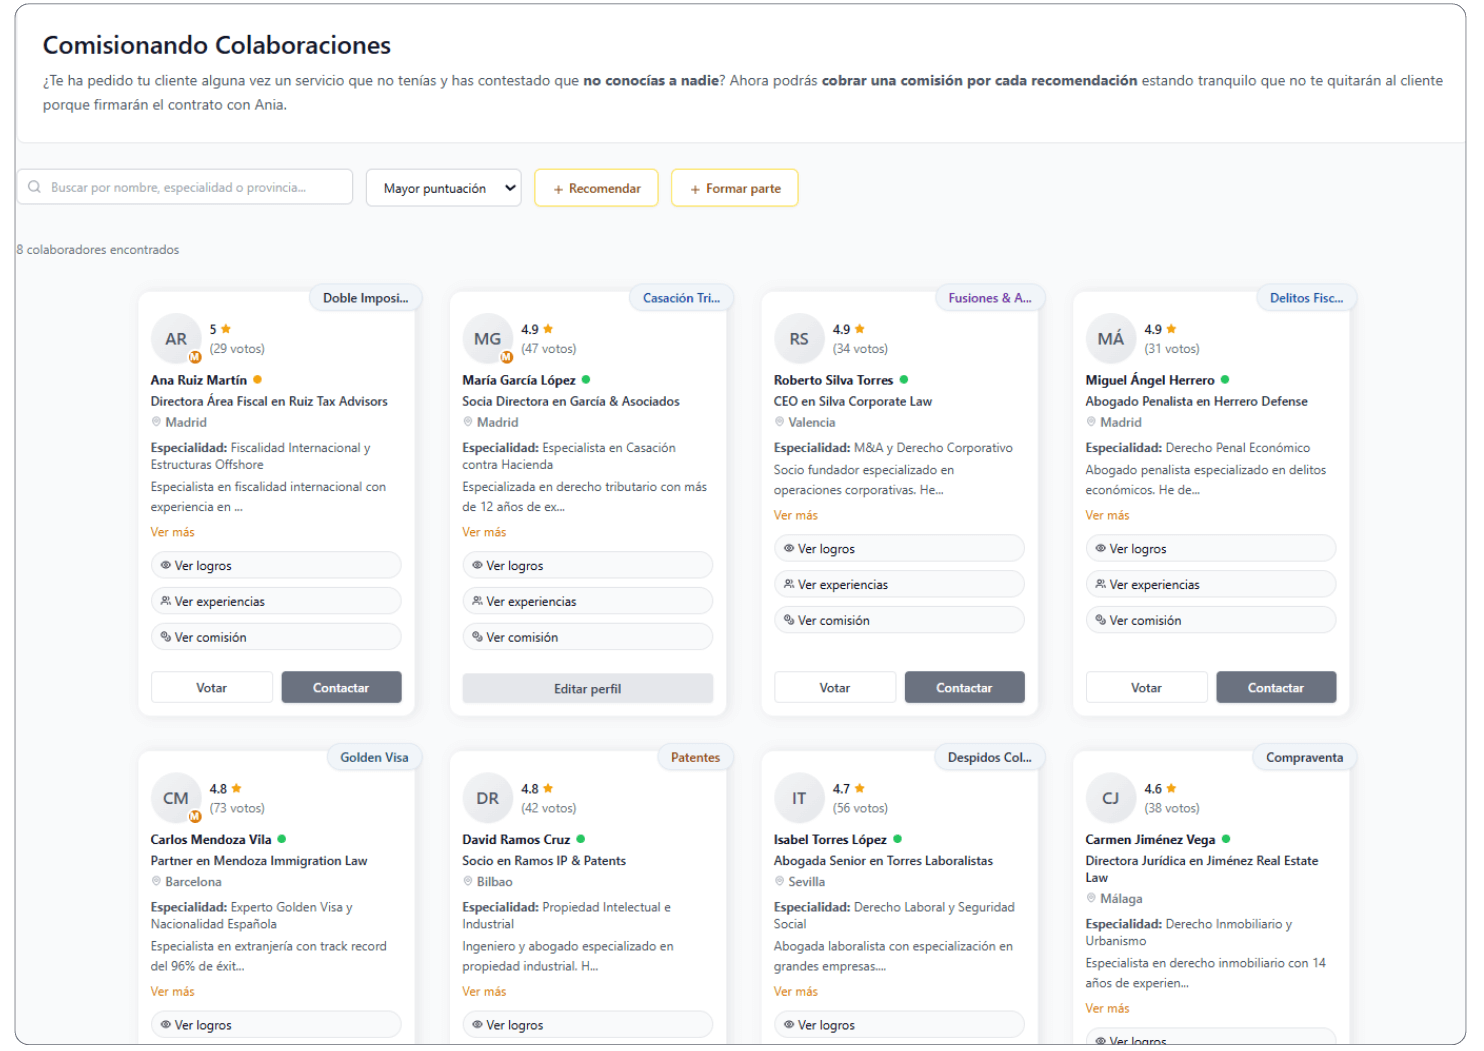Contact Roberto Silva Torres
Viewport: 1484px width, 1051px height.
[x=964, y=688]
